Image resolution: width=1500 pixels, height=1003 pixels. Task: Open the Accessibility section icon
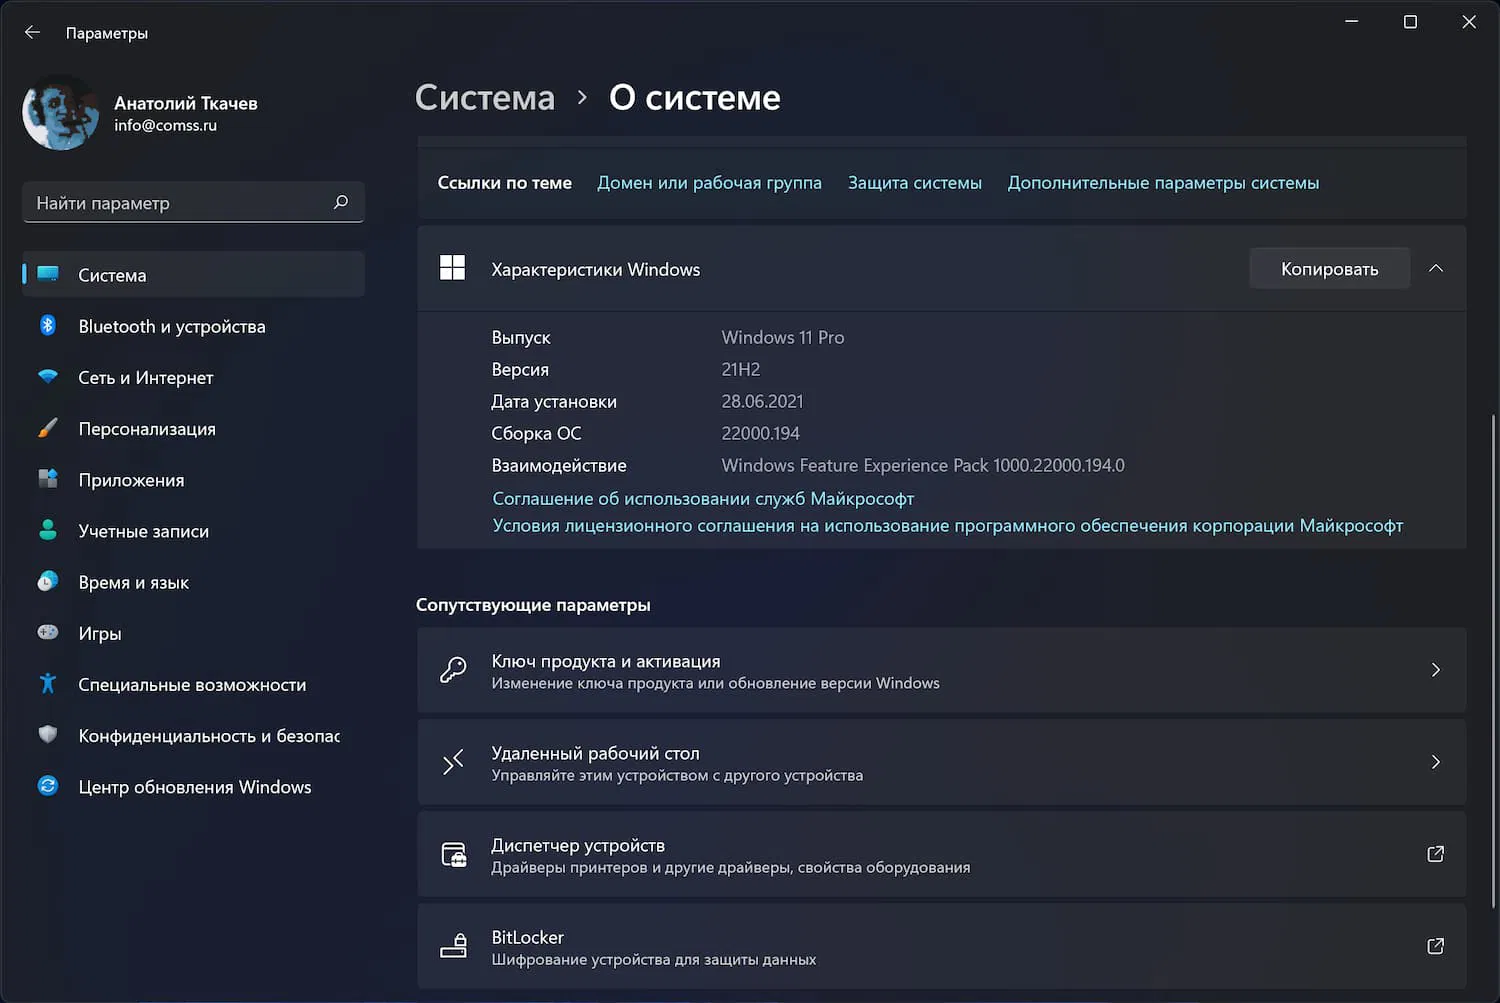pos(48,684)
